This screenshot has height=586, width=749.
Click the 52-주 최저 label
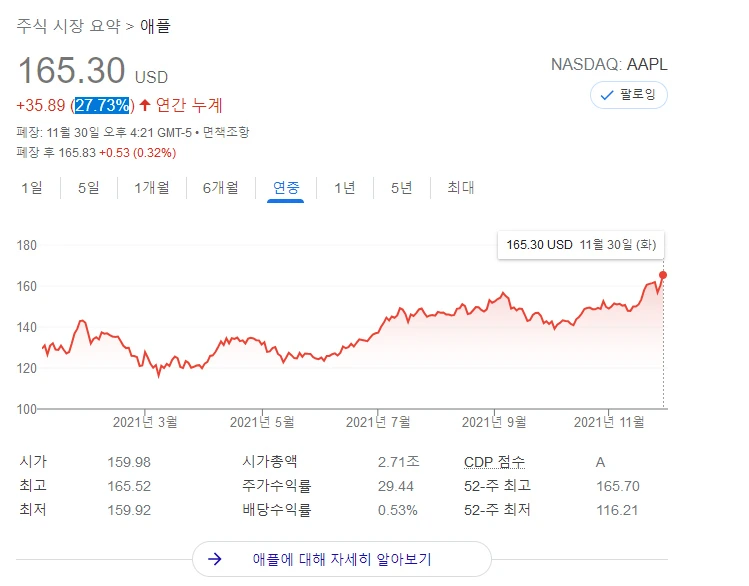[x=497, y=510]
